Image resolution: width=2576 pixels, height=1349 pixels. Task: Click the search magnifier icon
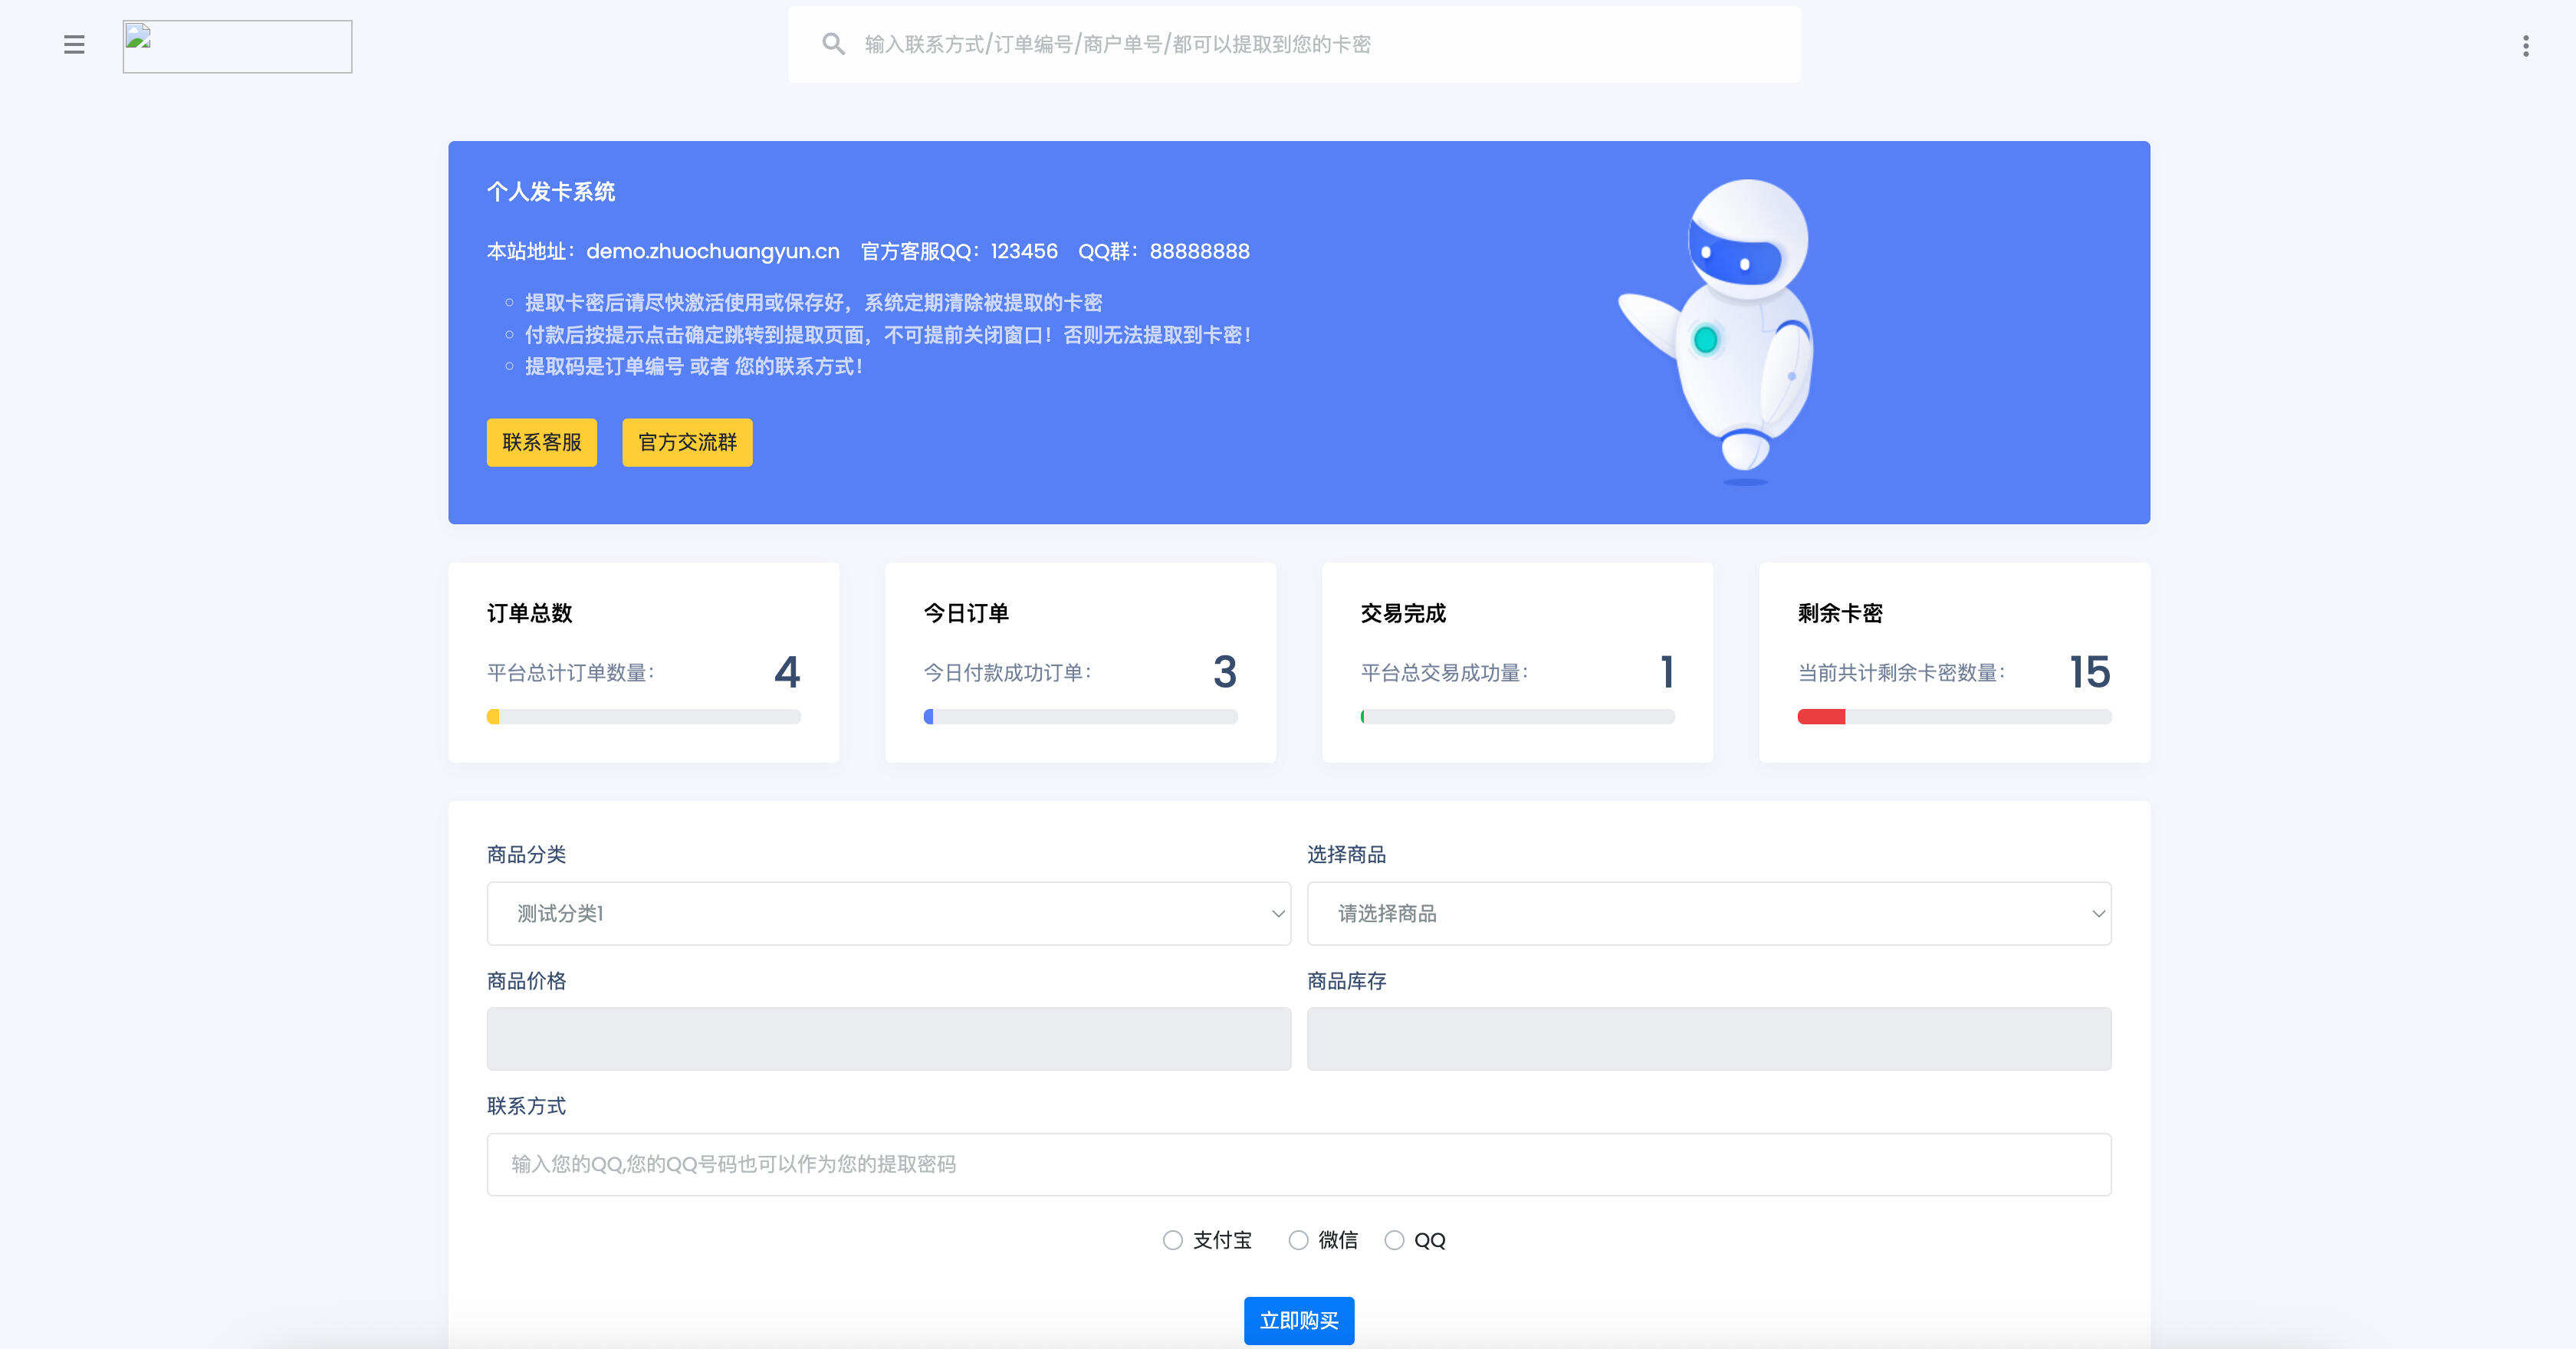833,43
